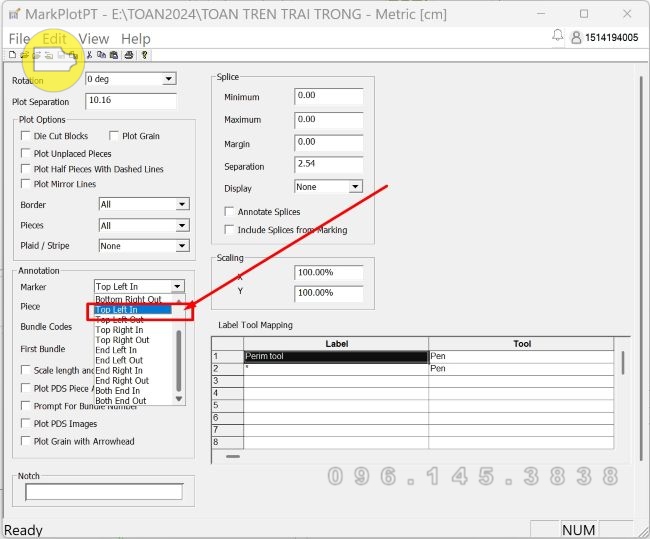Image resolution: width=650 pixels, height=539 pixels.
Task: Click the Copy toolbar icon
Action: coord(101,55)
